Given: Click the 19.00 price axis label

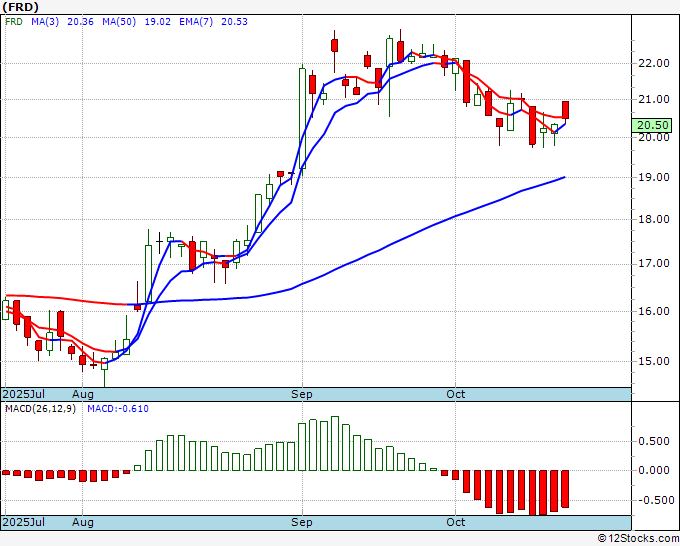Looking at the screenshot, I should point(654,177).
